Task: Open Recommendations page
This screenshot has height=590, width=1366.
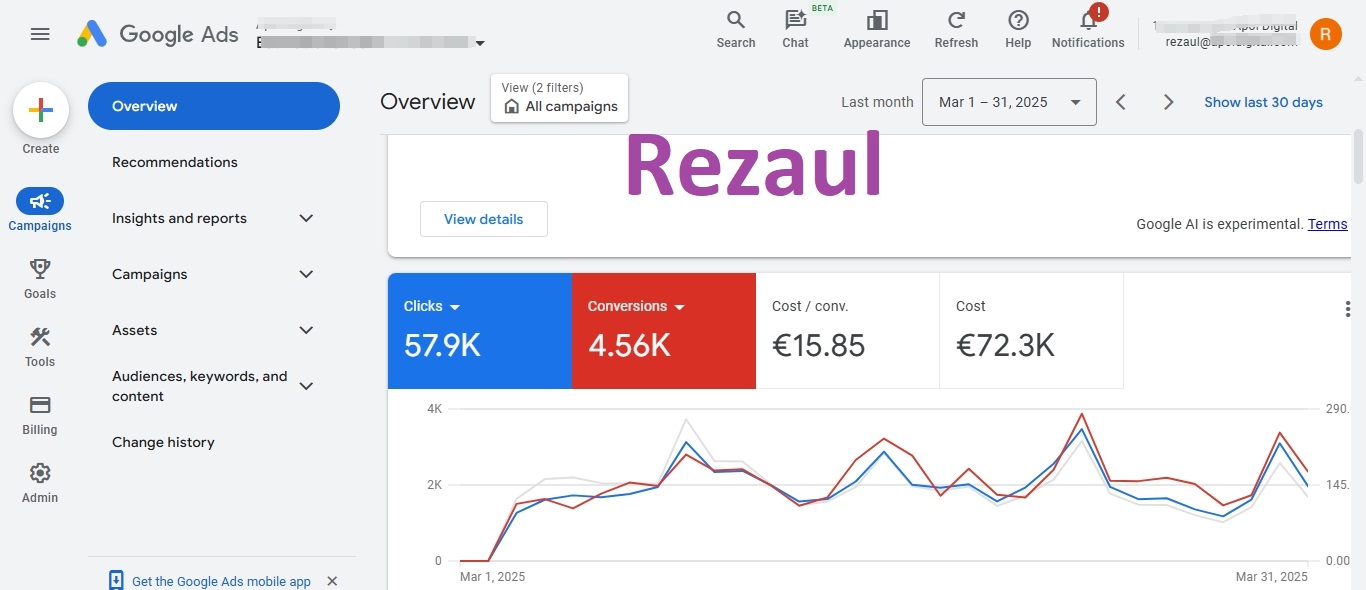Action: 175,162
